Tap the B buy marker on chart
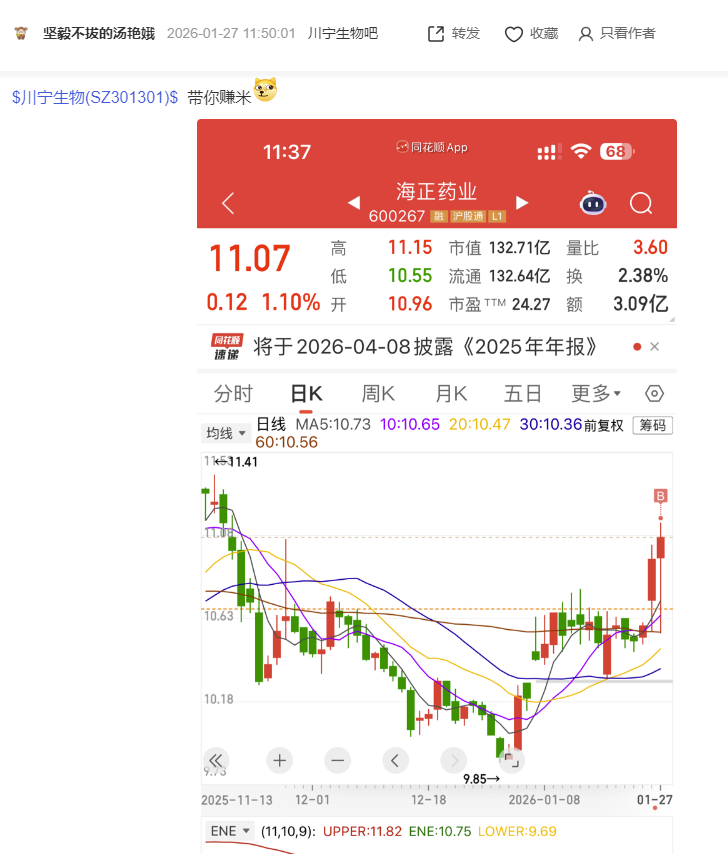 [x=660, y=496]
